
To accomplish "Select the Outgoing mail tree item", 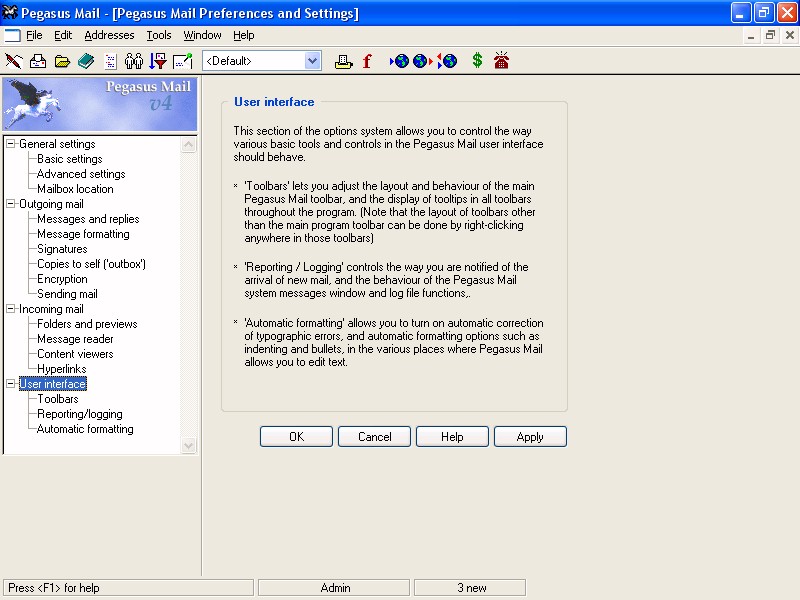I will (x=52, y=204).
